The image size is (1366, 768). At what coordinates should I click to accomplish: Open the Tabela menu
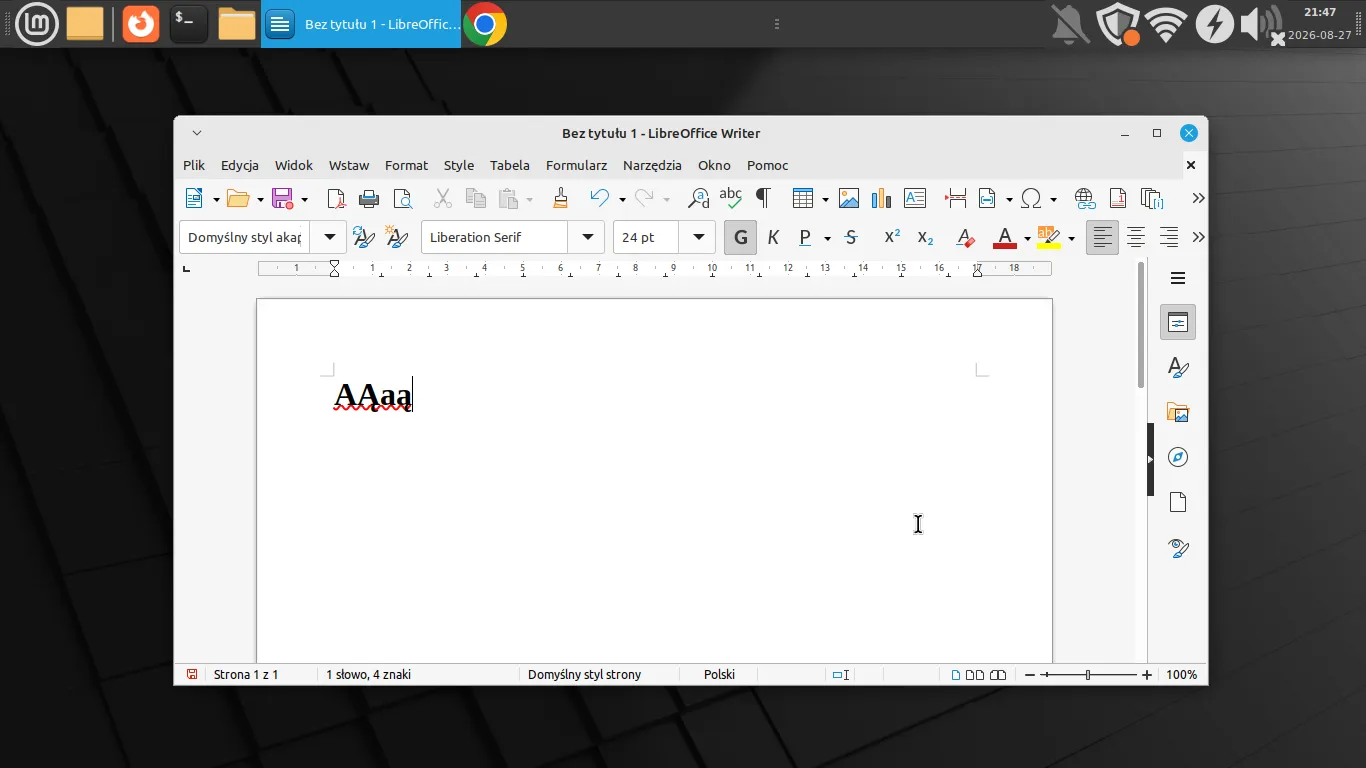click(x=510, y=165)
